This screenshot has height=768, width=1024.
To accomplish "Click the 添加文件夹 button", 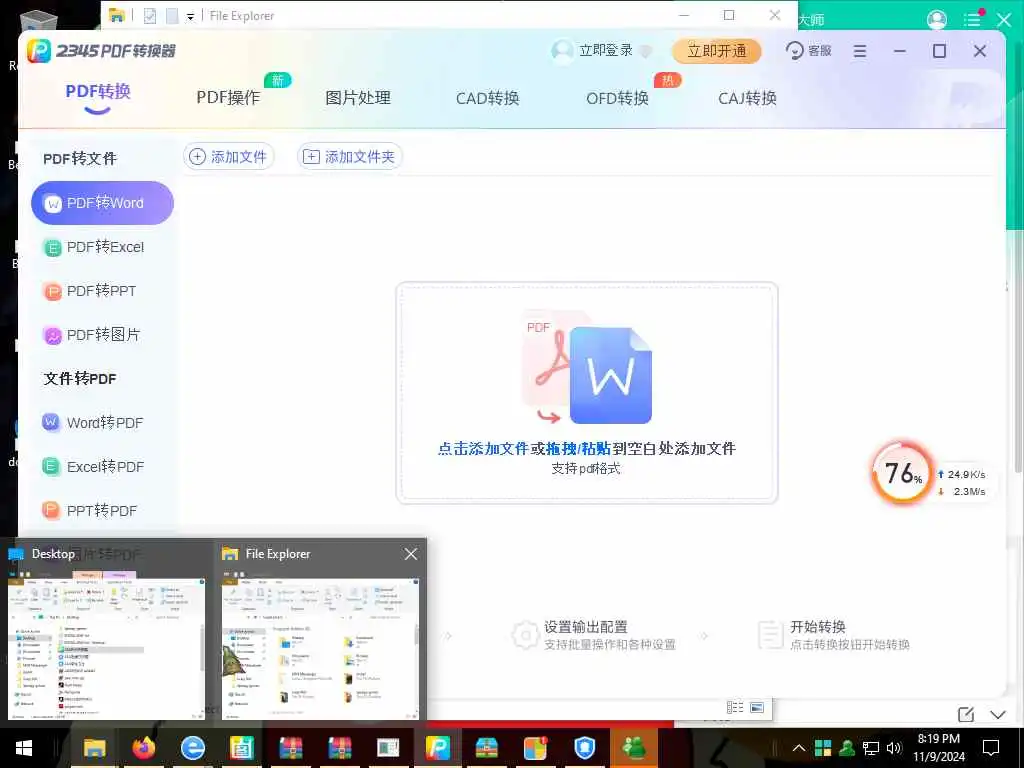I will 349,157.
